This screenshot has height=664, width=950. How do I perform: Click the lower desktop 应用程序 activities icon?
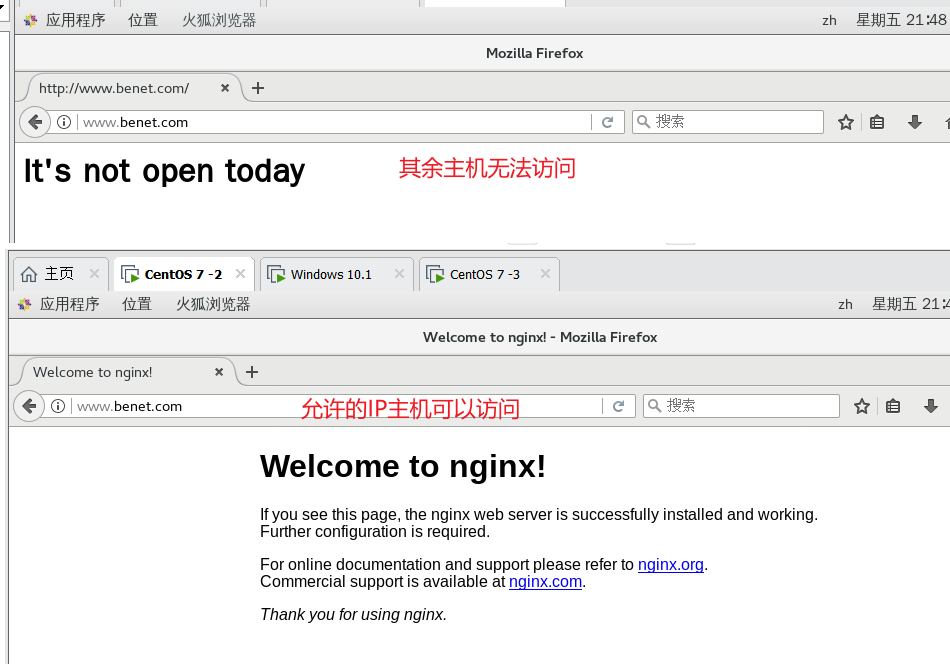pyautogui.click(x=24, y=304)
